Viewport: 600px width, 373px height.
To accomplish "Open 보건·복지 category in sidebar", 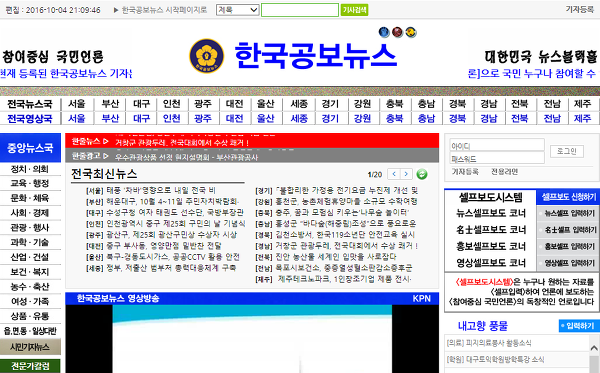I will 30,272.
